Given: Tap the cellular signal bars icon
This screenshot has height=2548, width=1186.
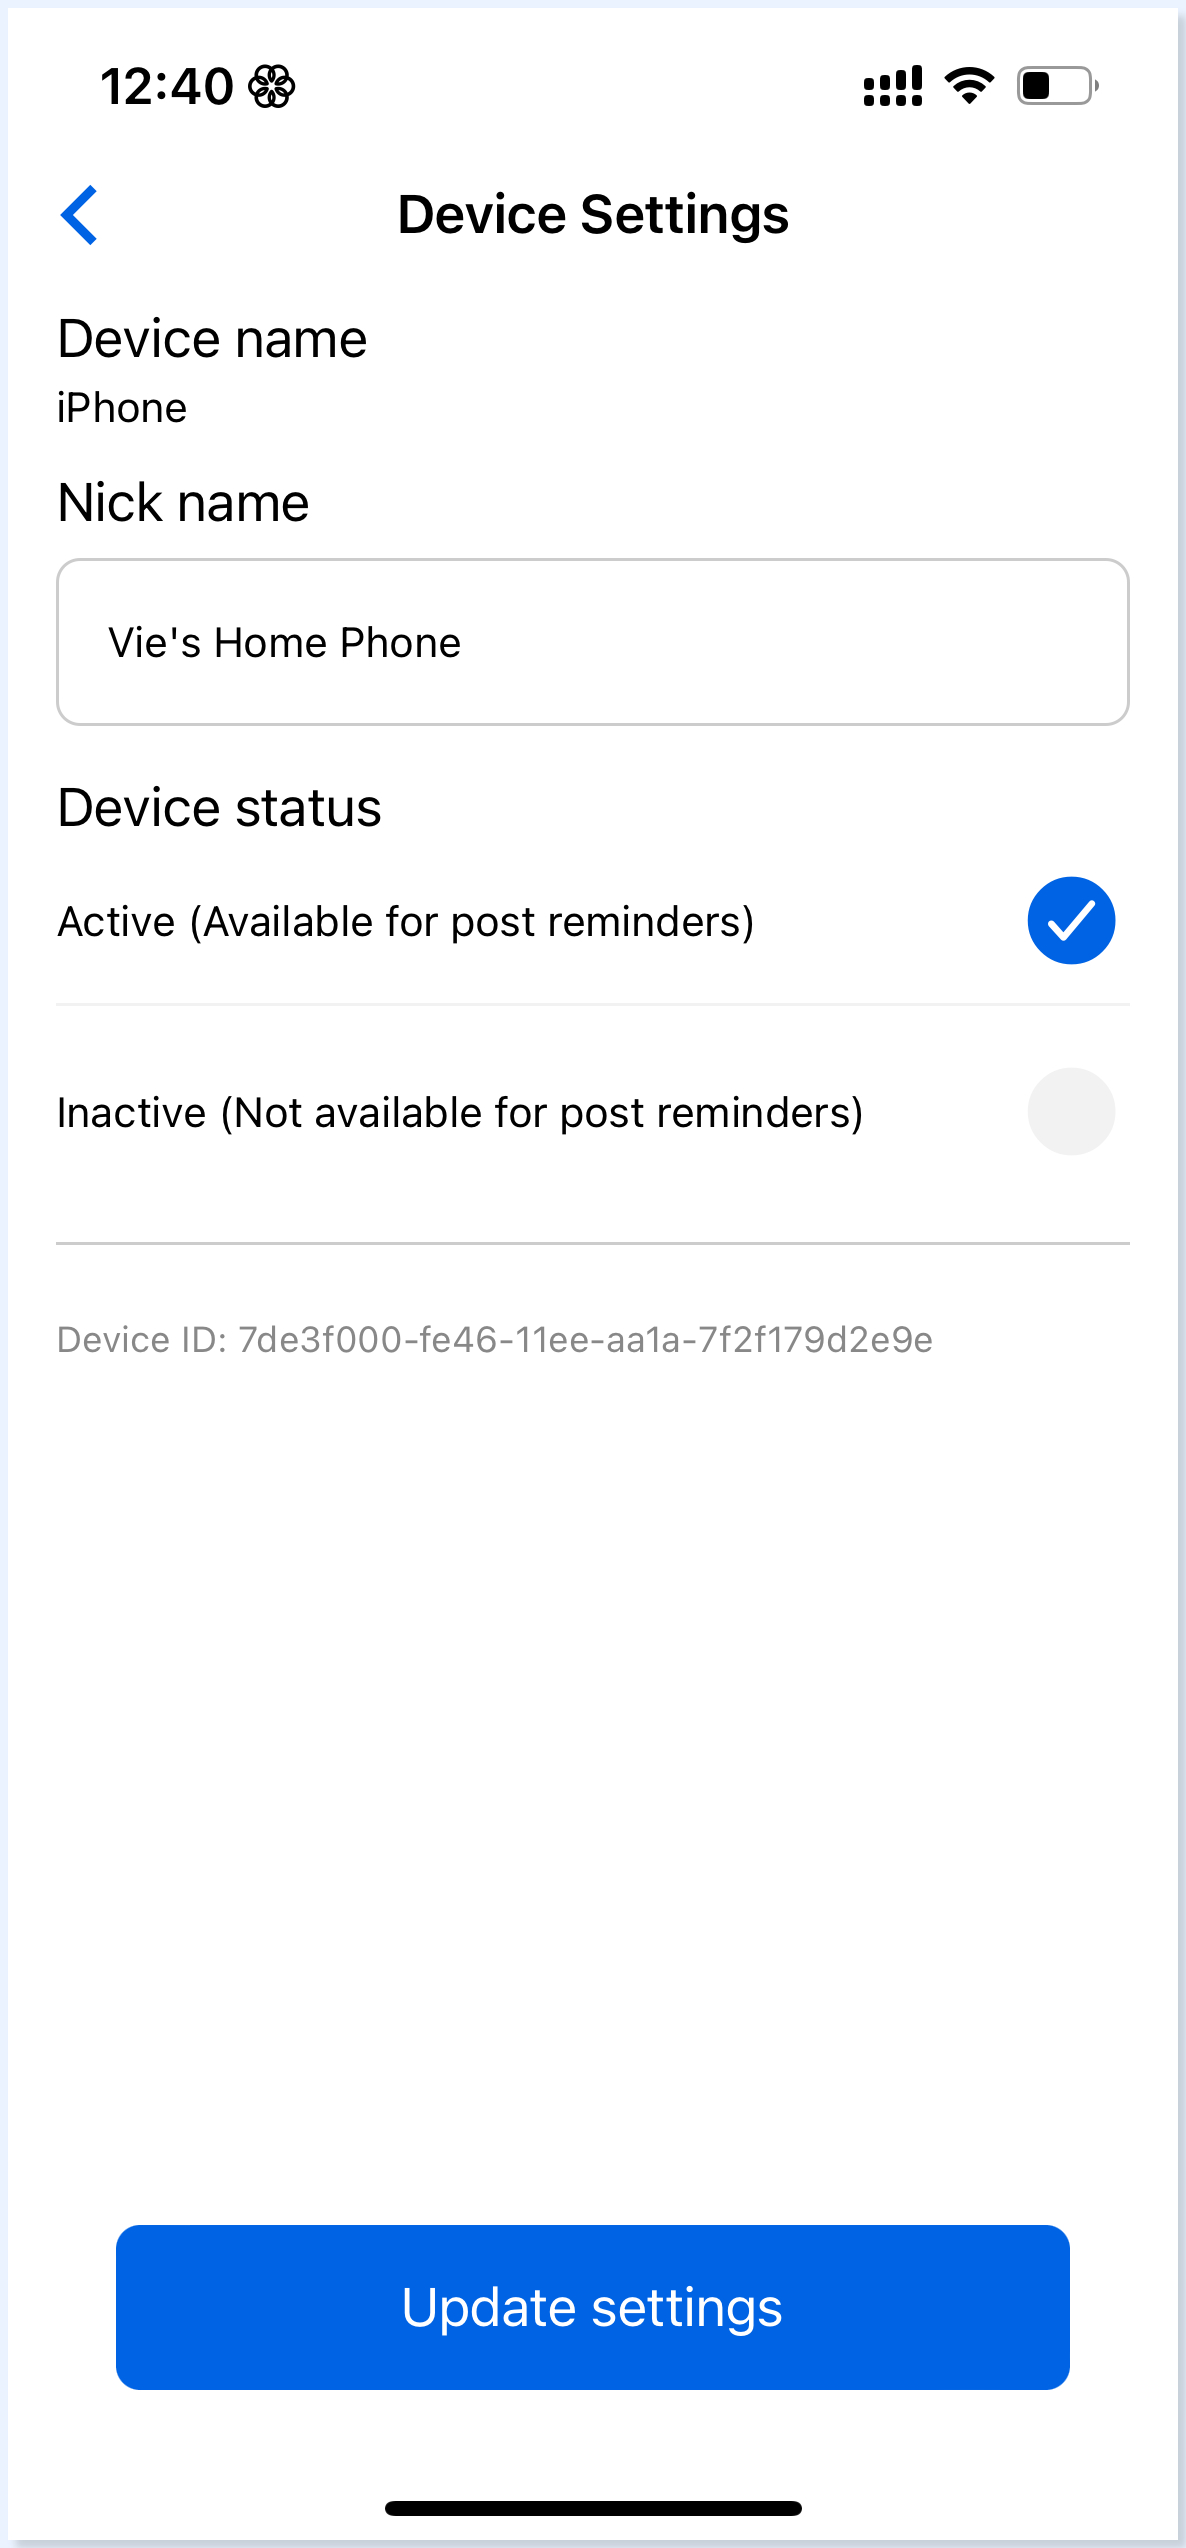Looking at the screenshot, I should point(892,86).
